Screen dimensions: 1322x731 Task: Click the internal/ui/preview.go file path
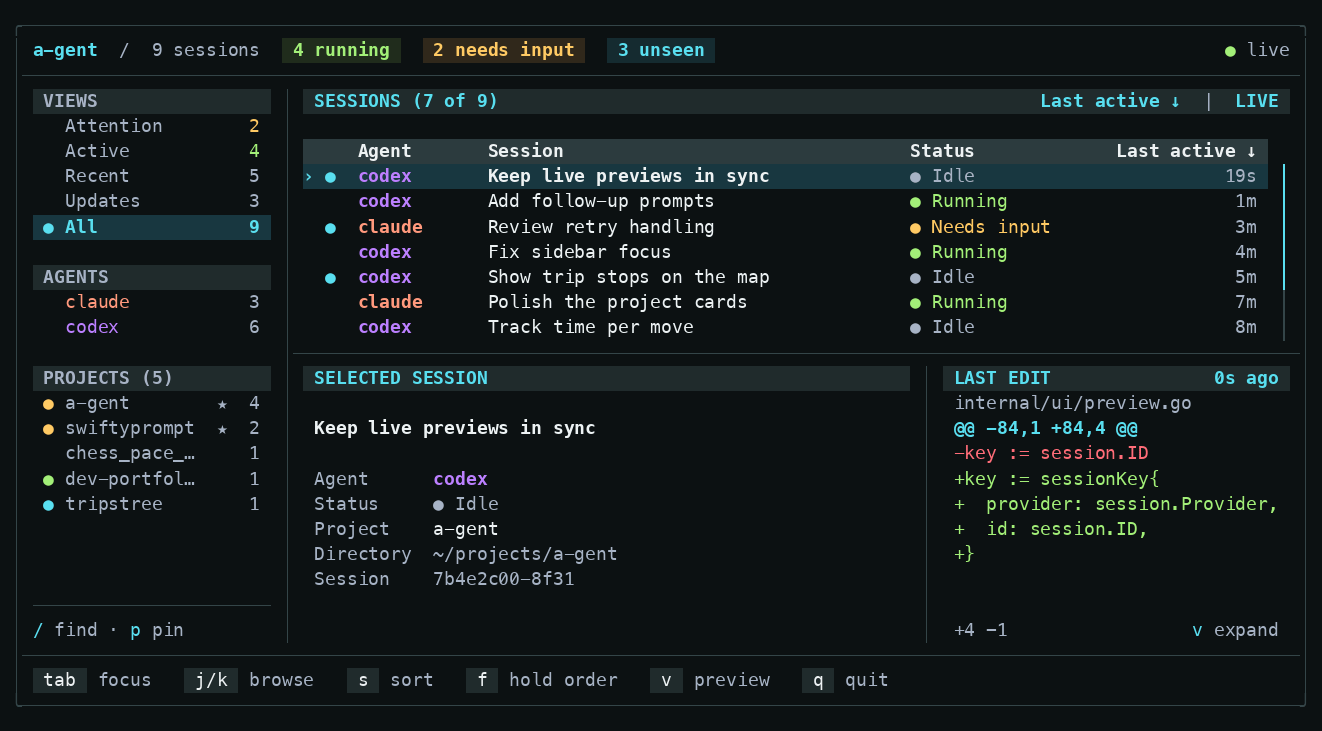[1073, 404]
